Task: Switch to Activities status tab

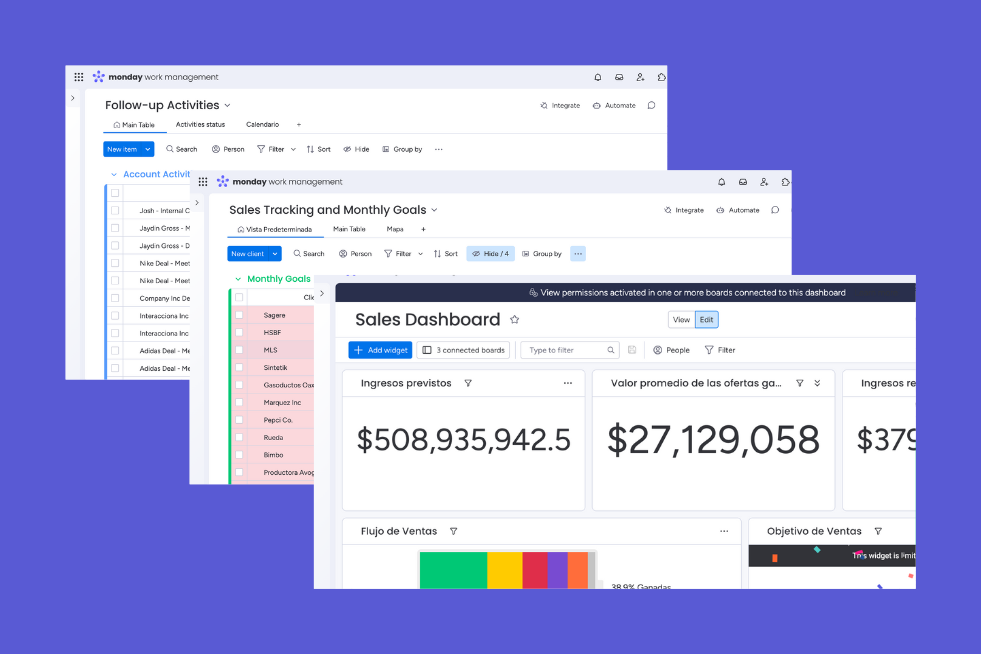Action: pos(200,125)
